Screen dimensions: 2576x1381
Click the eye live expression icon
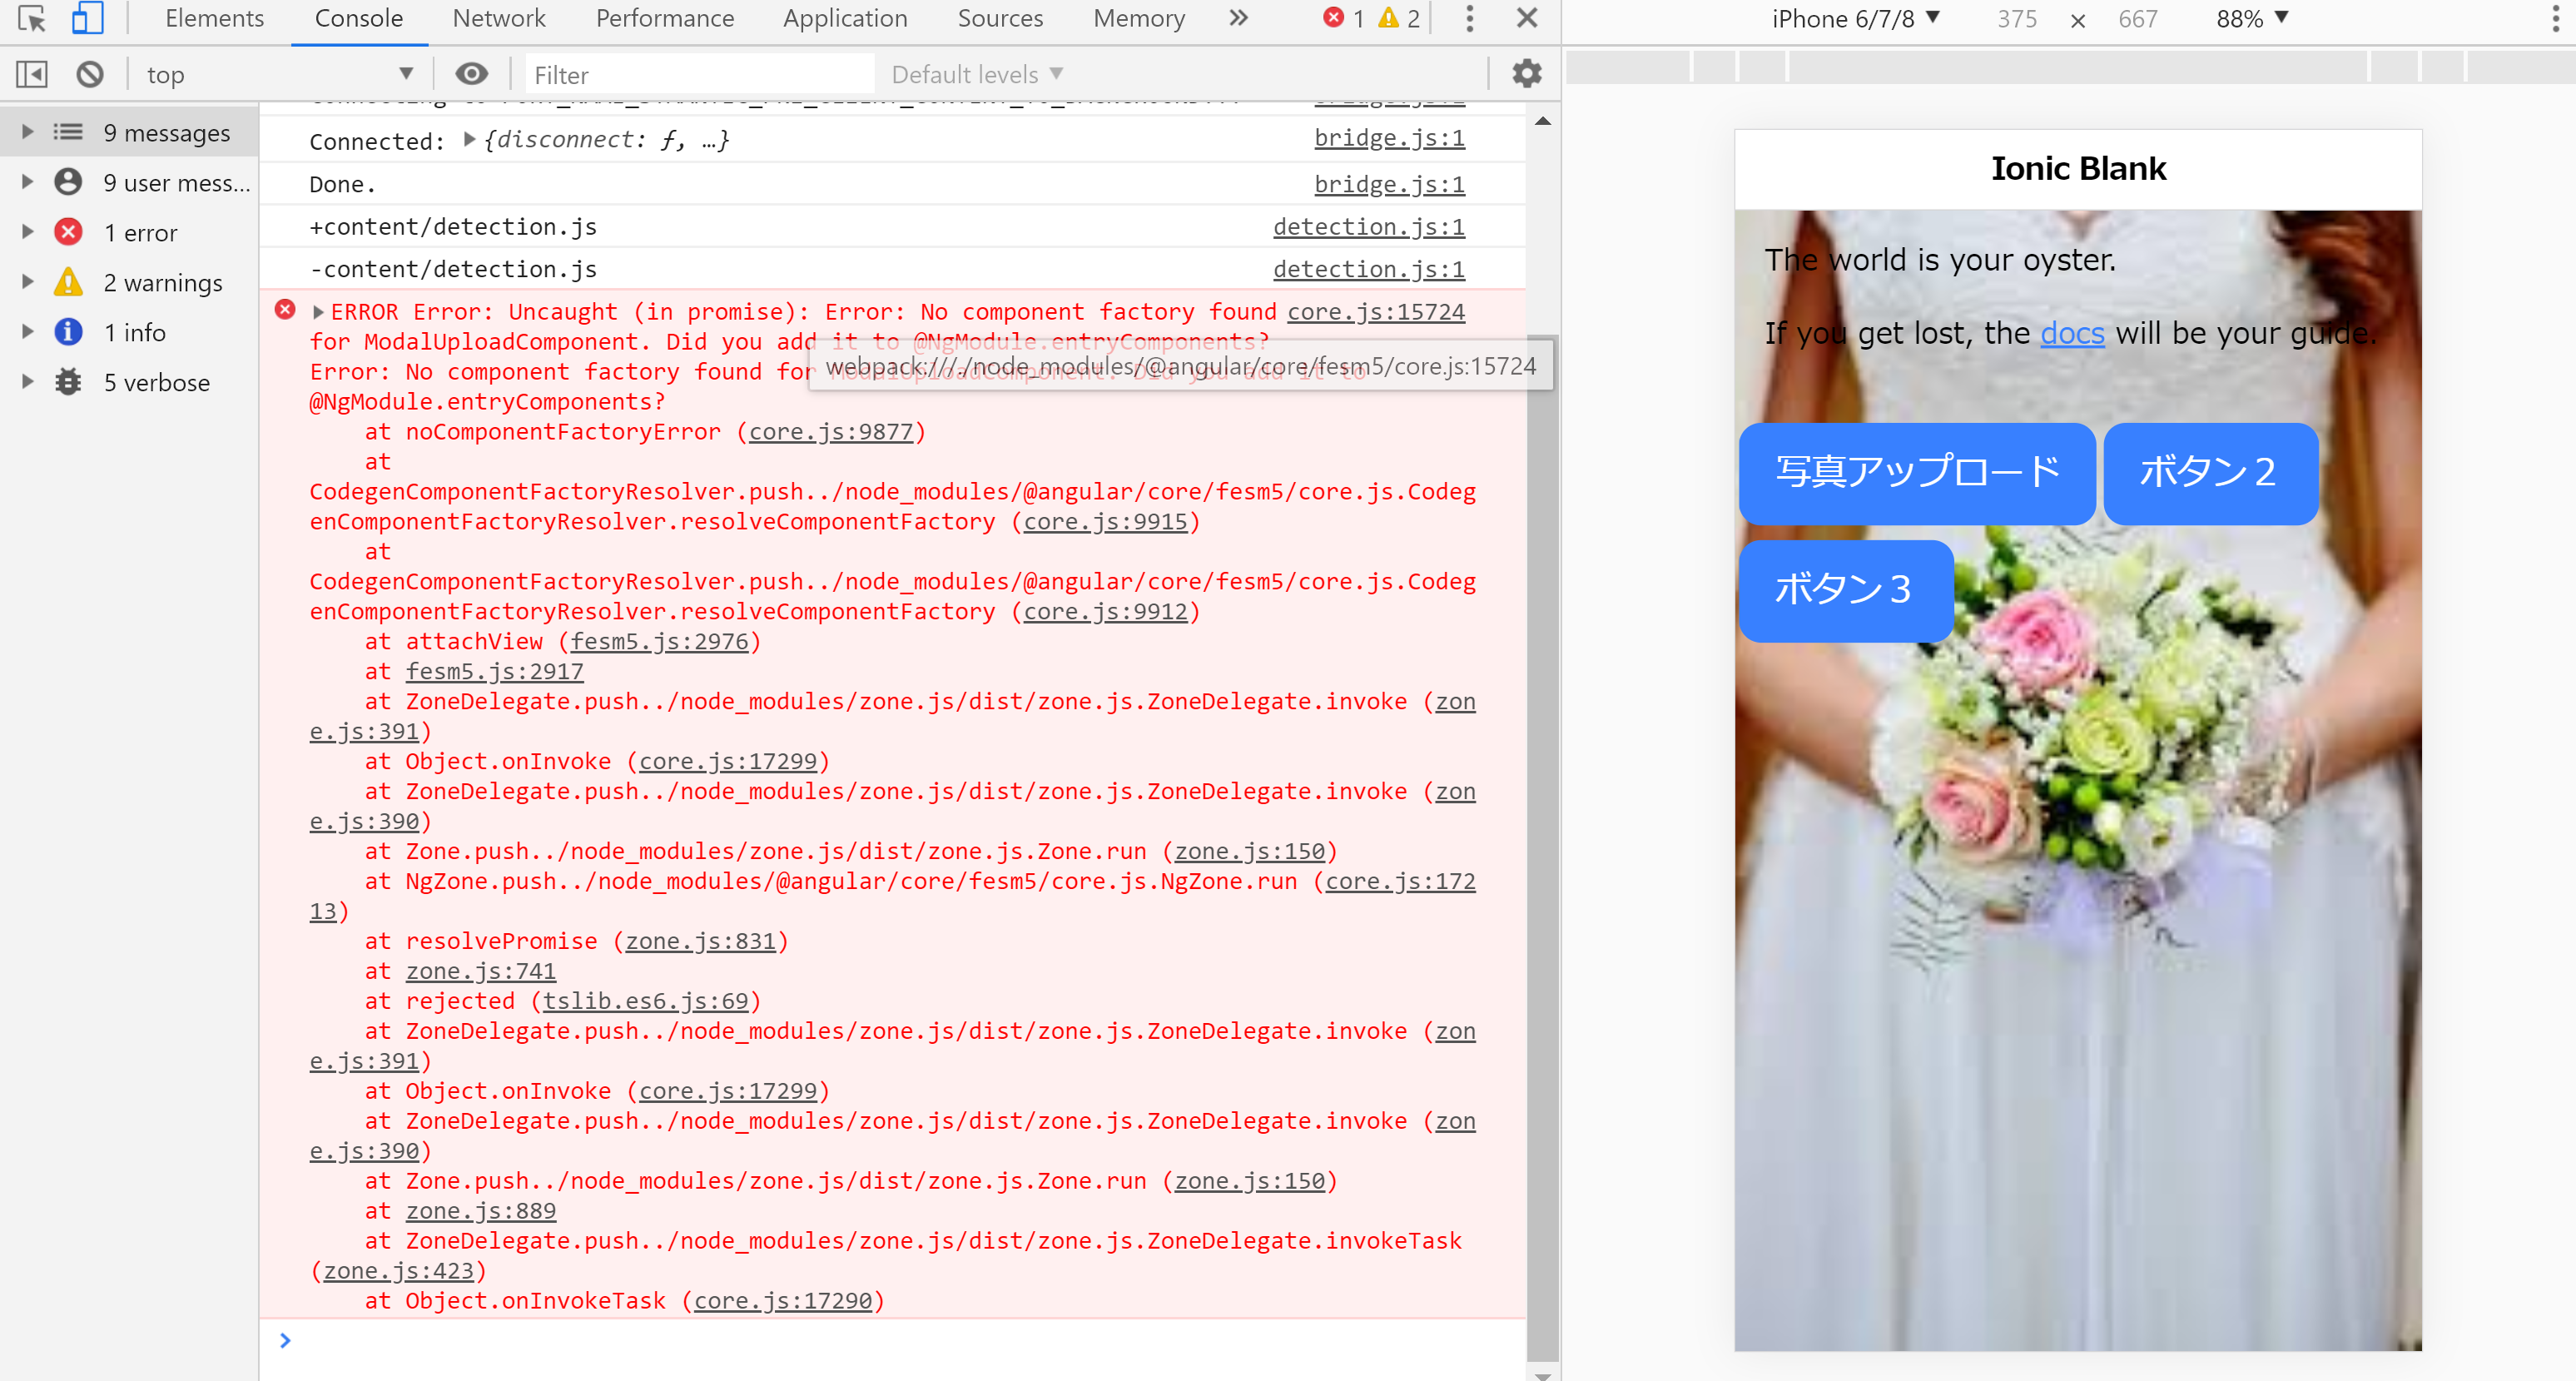[x=471, y=74]
